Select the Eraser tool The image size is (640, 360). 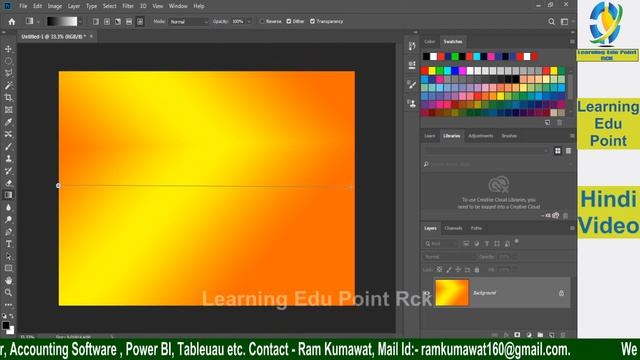(8, 183)
